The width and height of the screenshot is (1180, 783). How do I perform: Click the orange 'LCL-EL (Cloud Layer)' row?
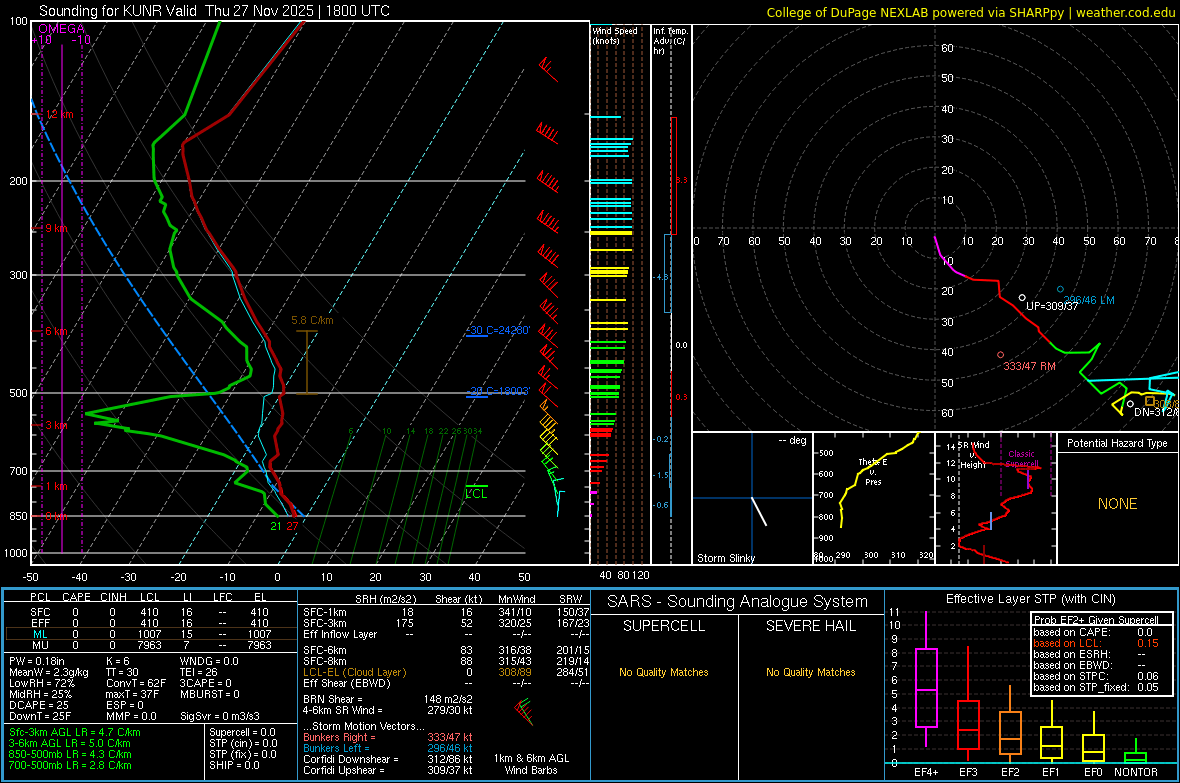tap(354, 672)
